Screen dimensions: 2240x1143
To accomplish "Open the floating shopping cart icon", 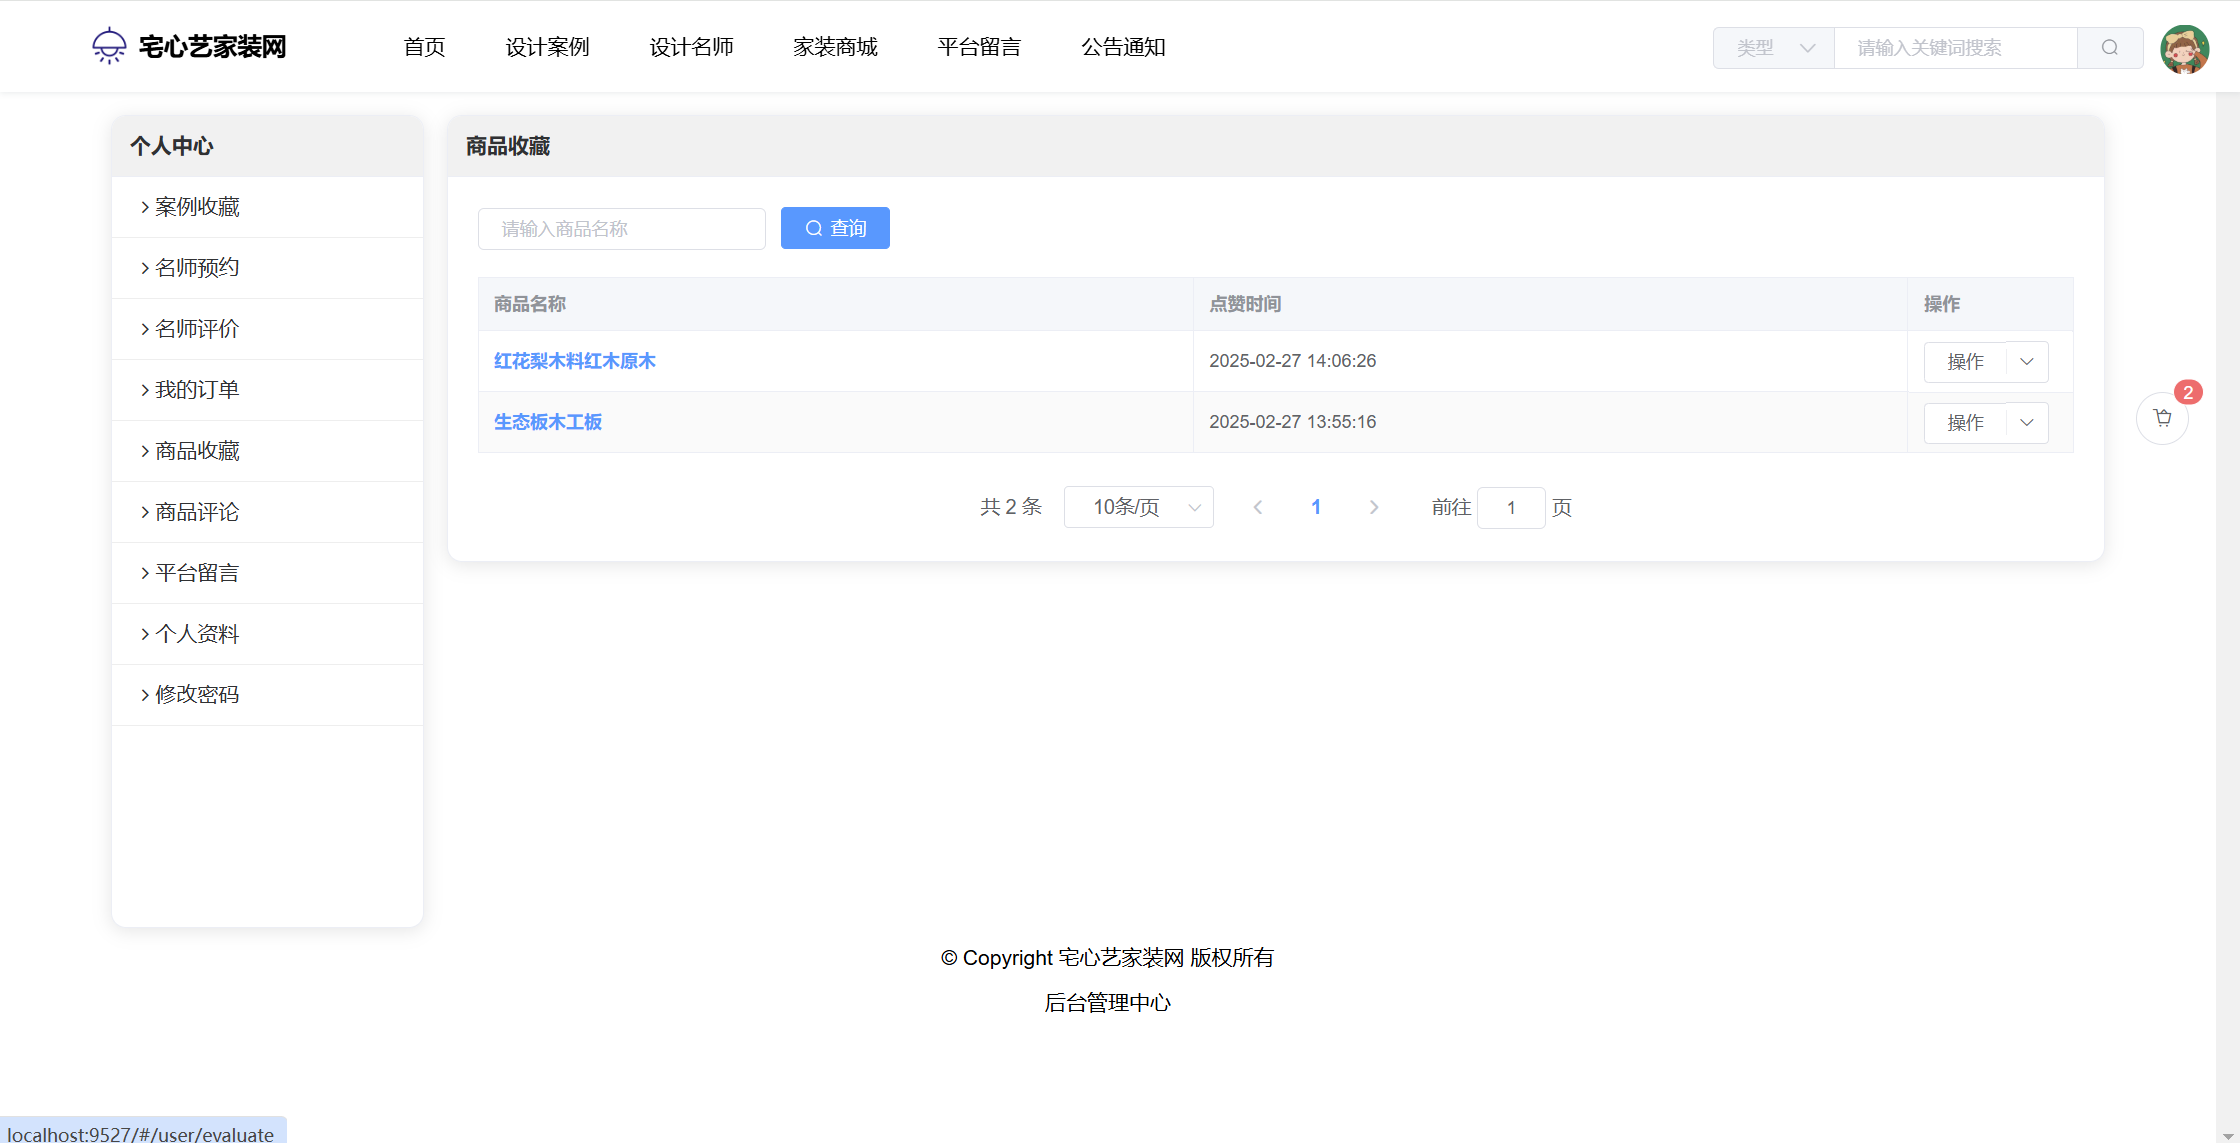I will (x=2162, y=418).
